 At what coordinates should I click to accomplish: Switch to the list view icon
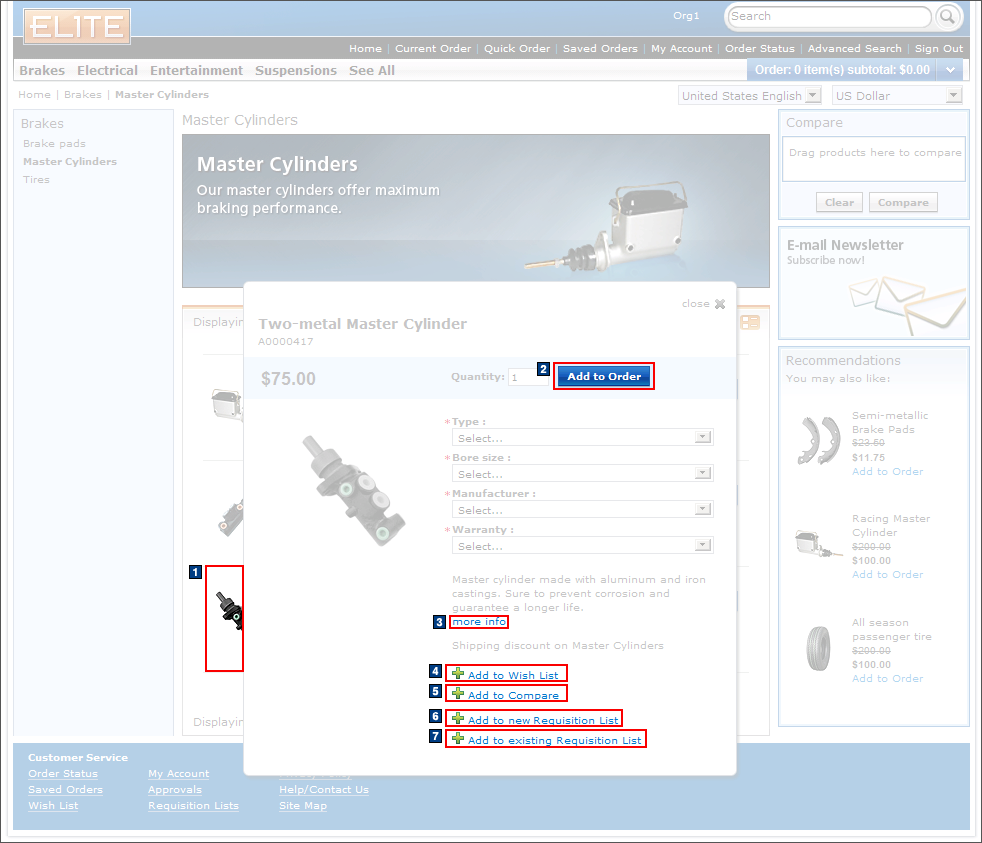pos(750,323)
